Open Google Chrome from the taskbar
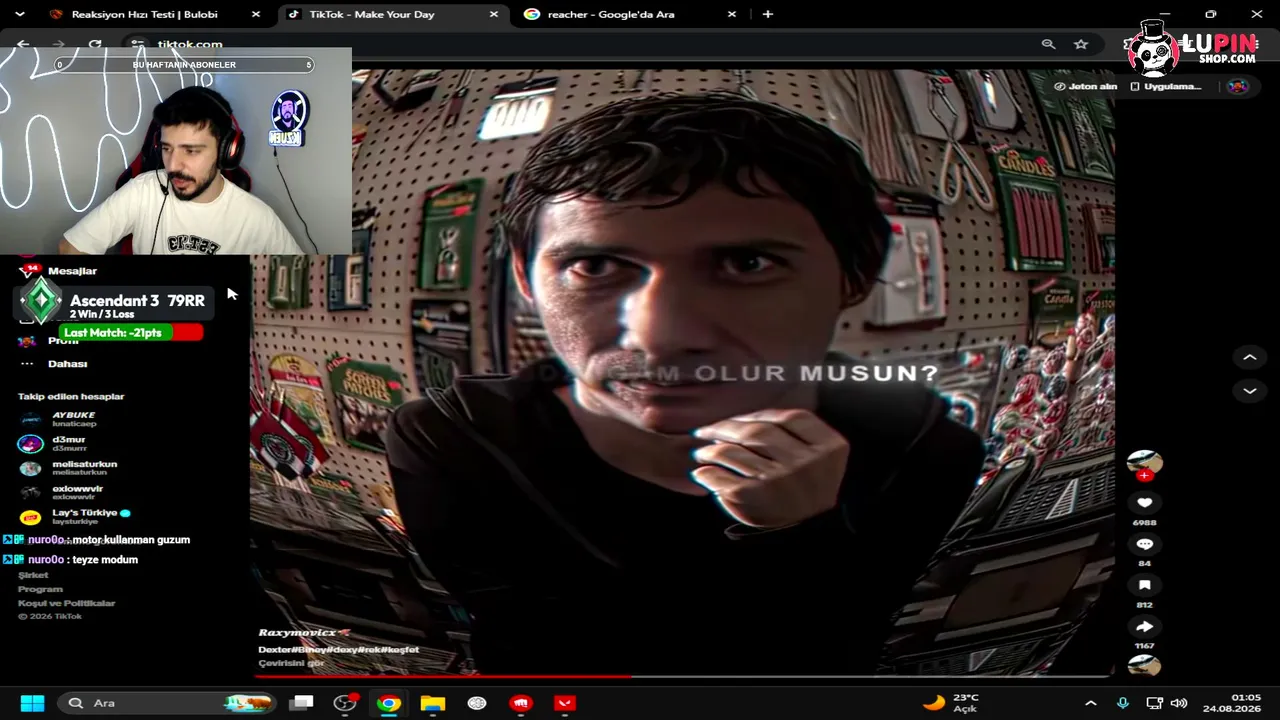The width and height of the screenshot is (1280, 720). tap(389, 703)
